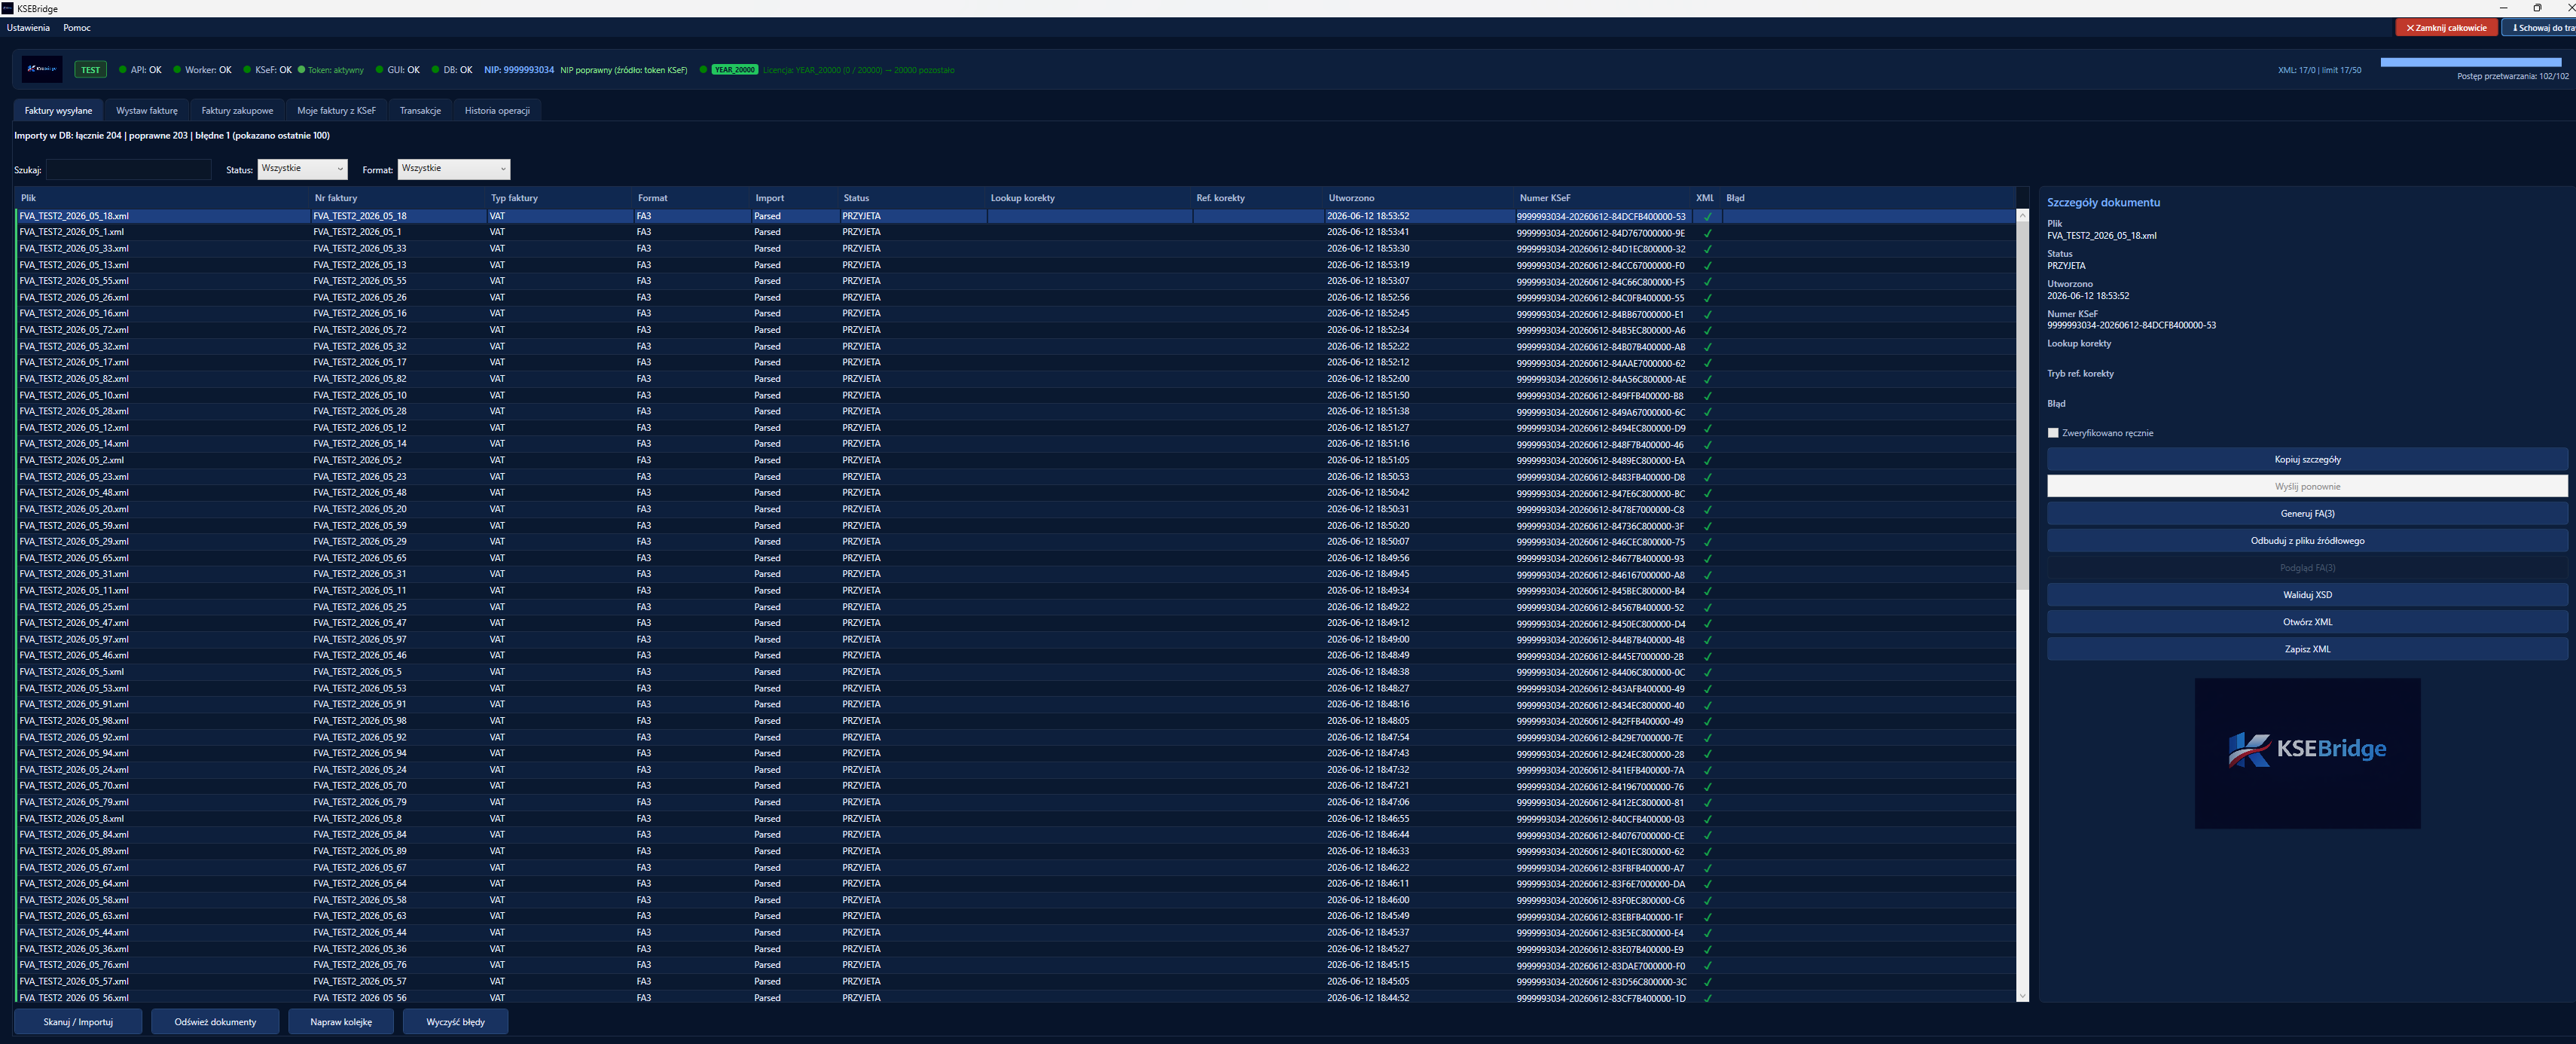Click the XML check mark for FVA_TEST2_2026_05_8.xml

point(1707,819)
